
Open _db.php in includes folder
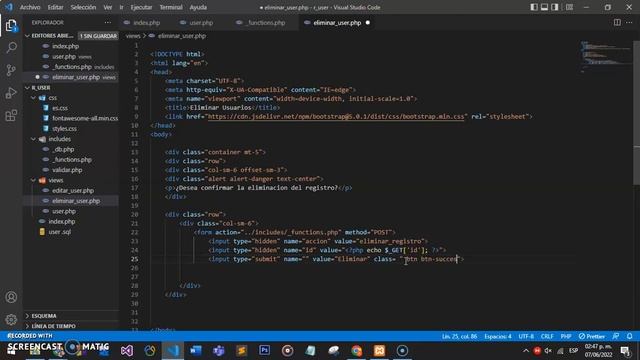(63, 149)
